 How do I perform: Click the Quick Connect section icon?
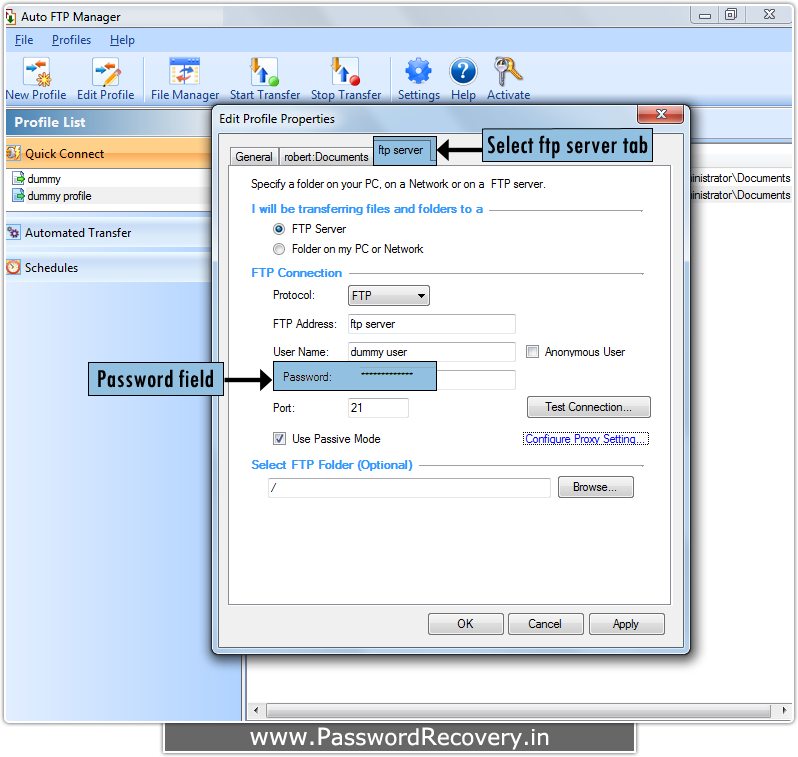[x=13, y=153]
